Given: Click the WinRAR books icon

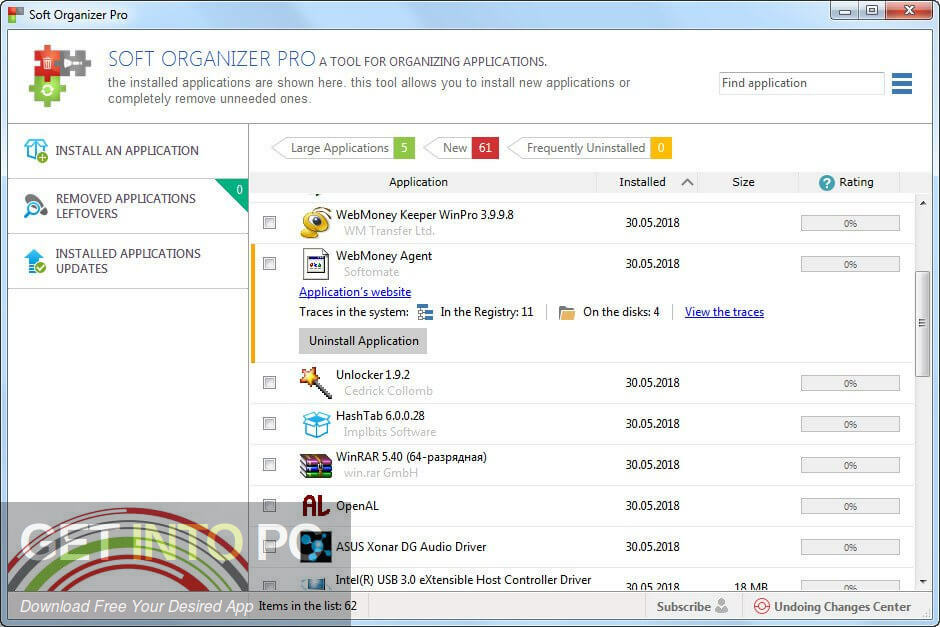Looking at the screenshot, I should click(x=315, y=466).
